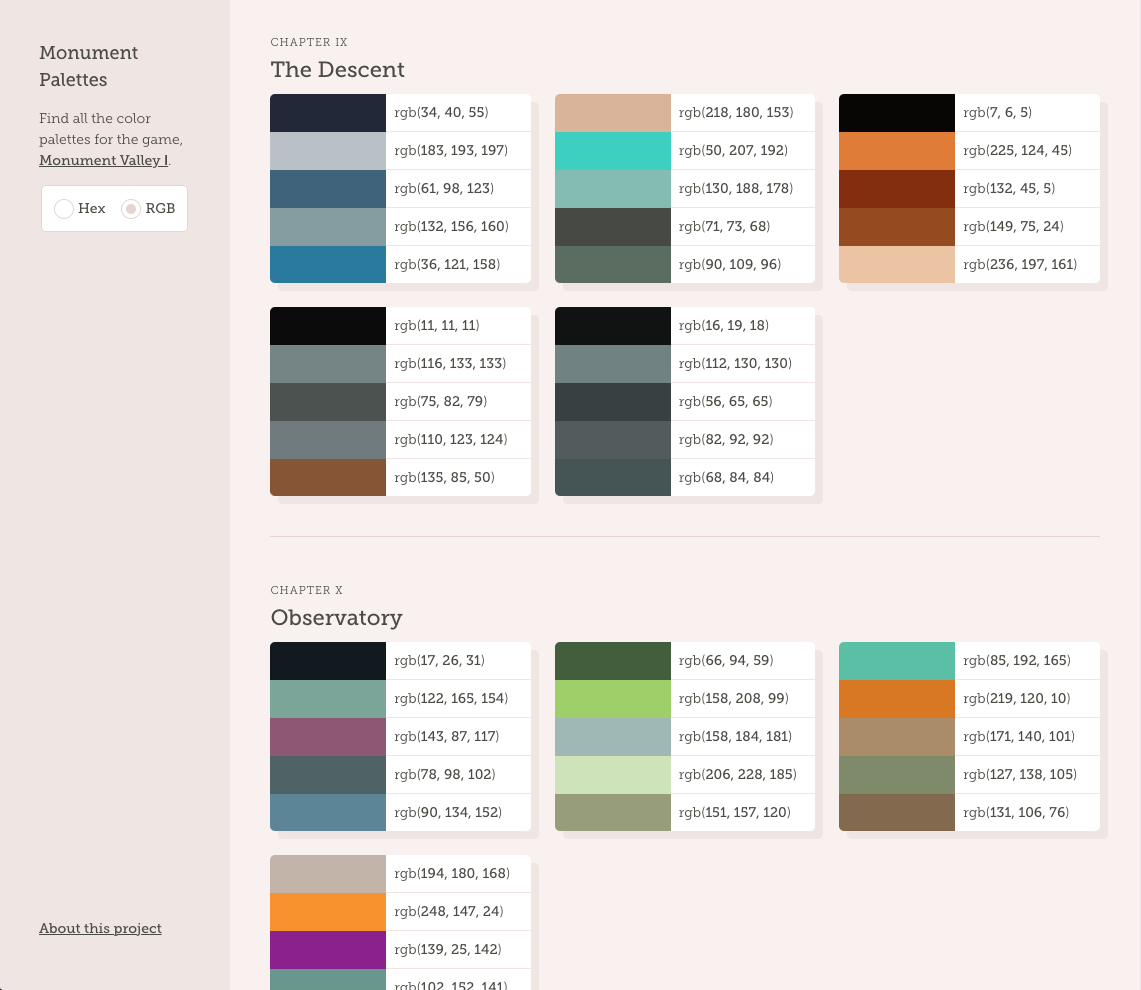Open the About this project link
Image resolution: width=1141 pixels, height=990 pixels.
pos(100,928)
